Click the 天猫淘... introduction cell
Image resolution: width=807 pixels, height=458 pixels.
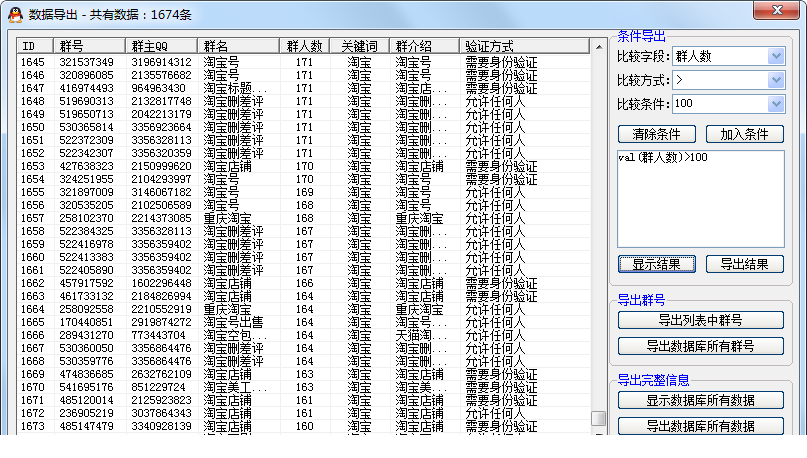[422, 336]
